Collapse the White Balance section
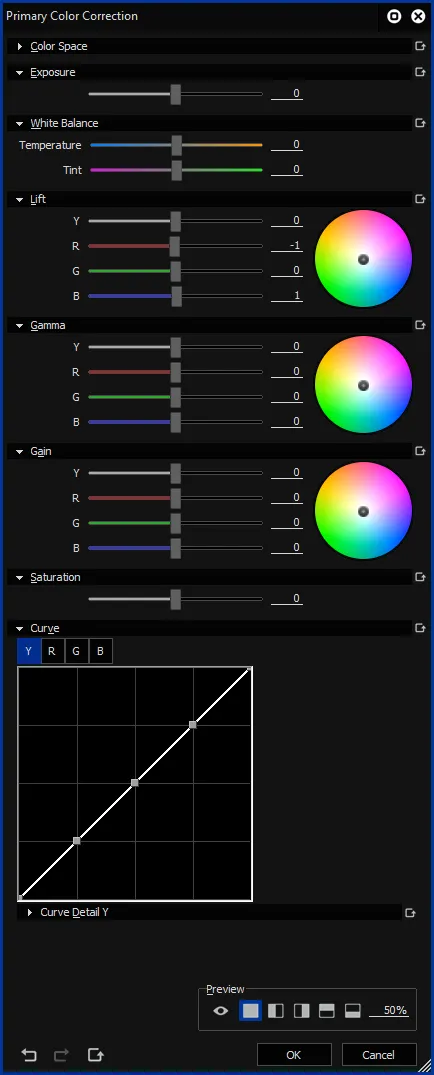 click(x=19, y=123)
